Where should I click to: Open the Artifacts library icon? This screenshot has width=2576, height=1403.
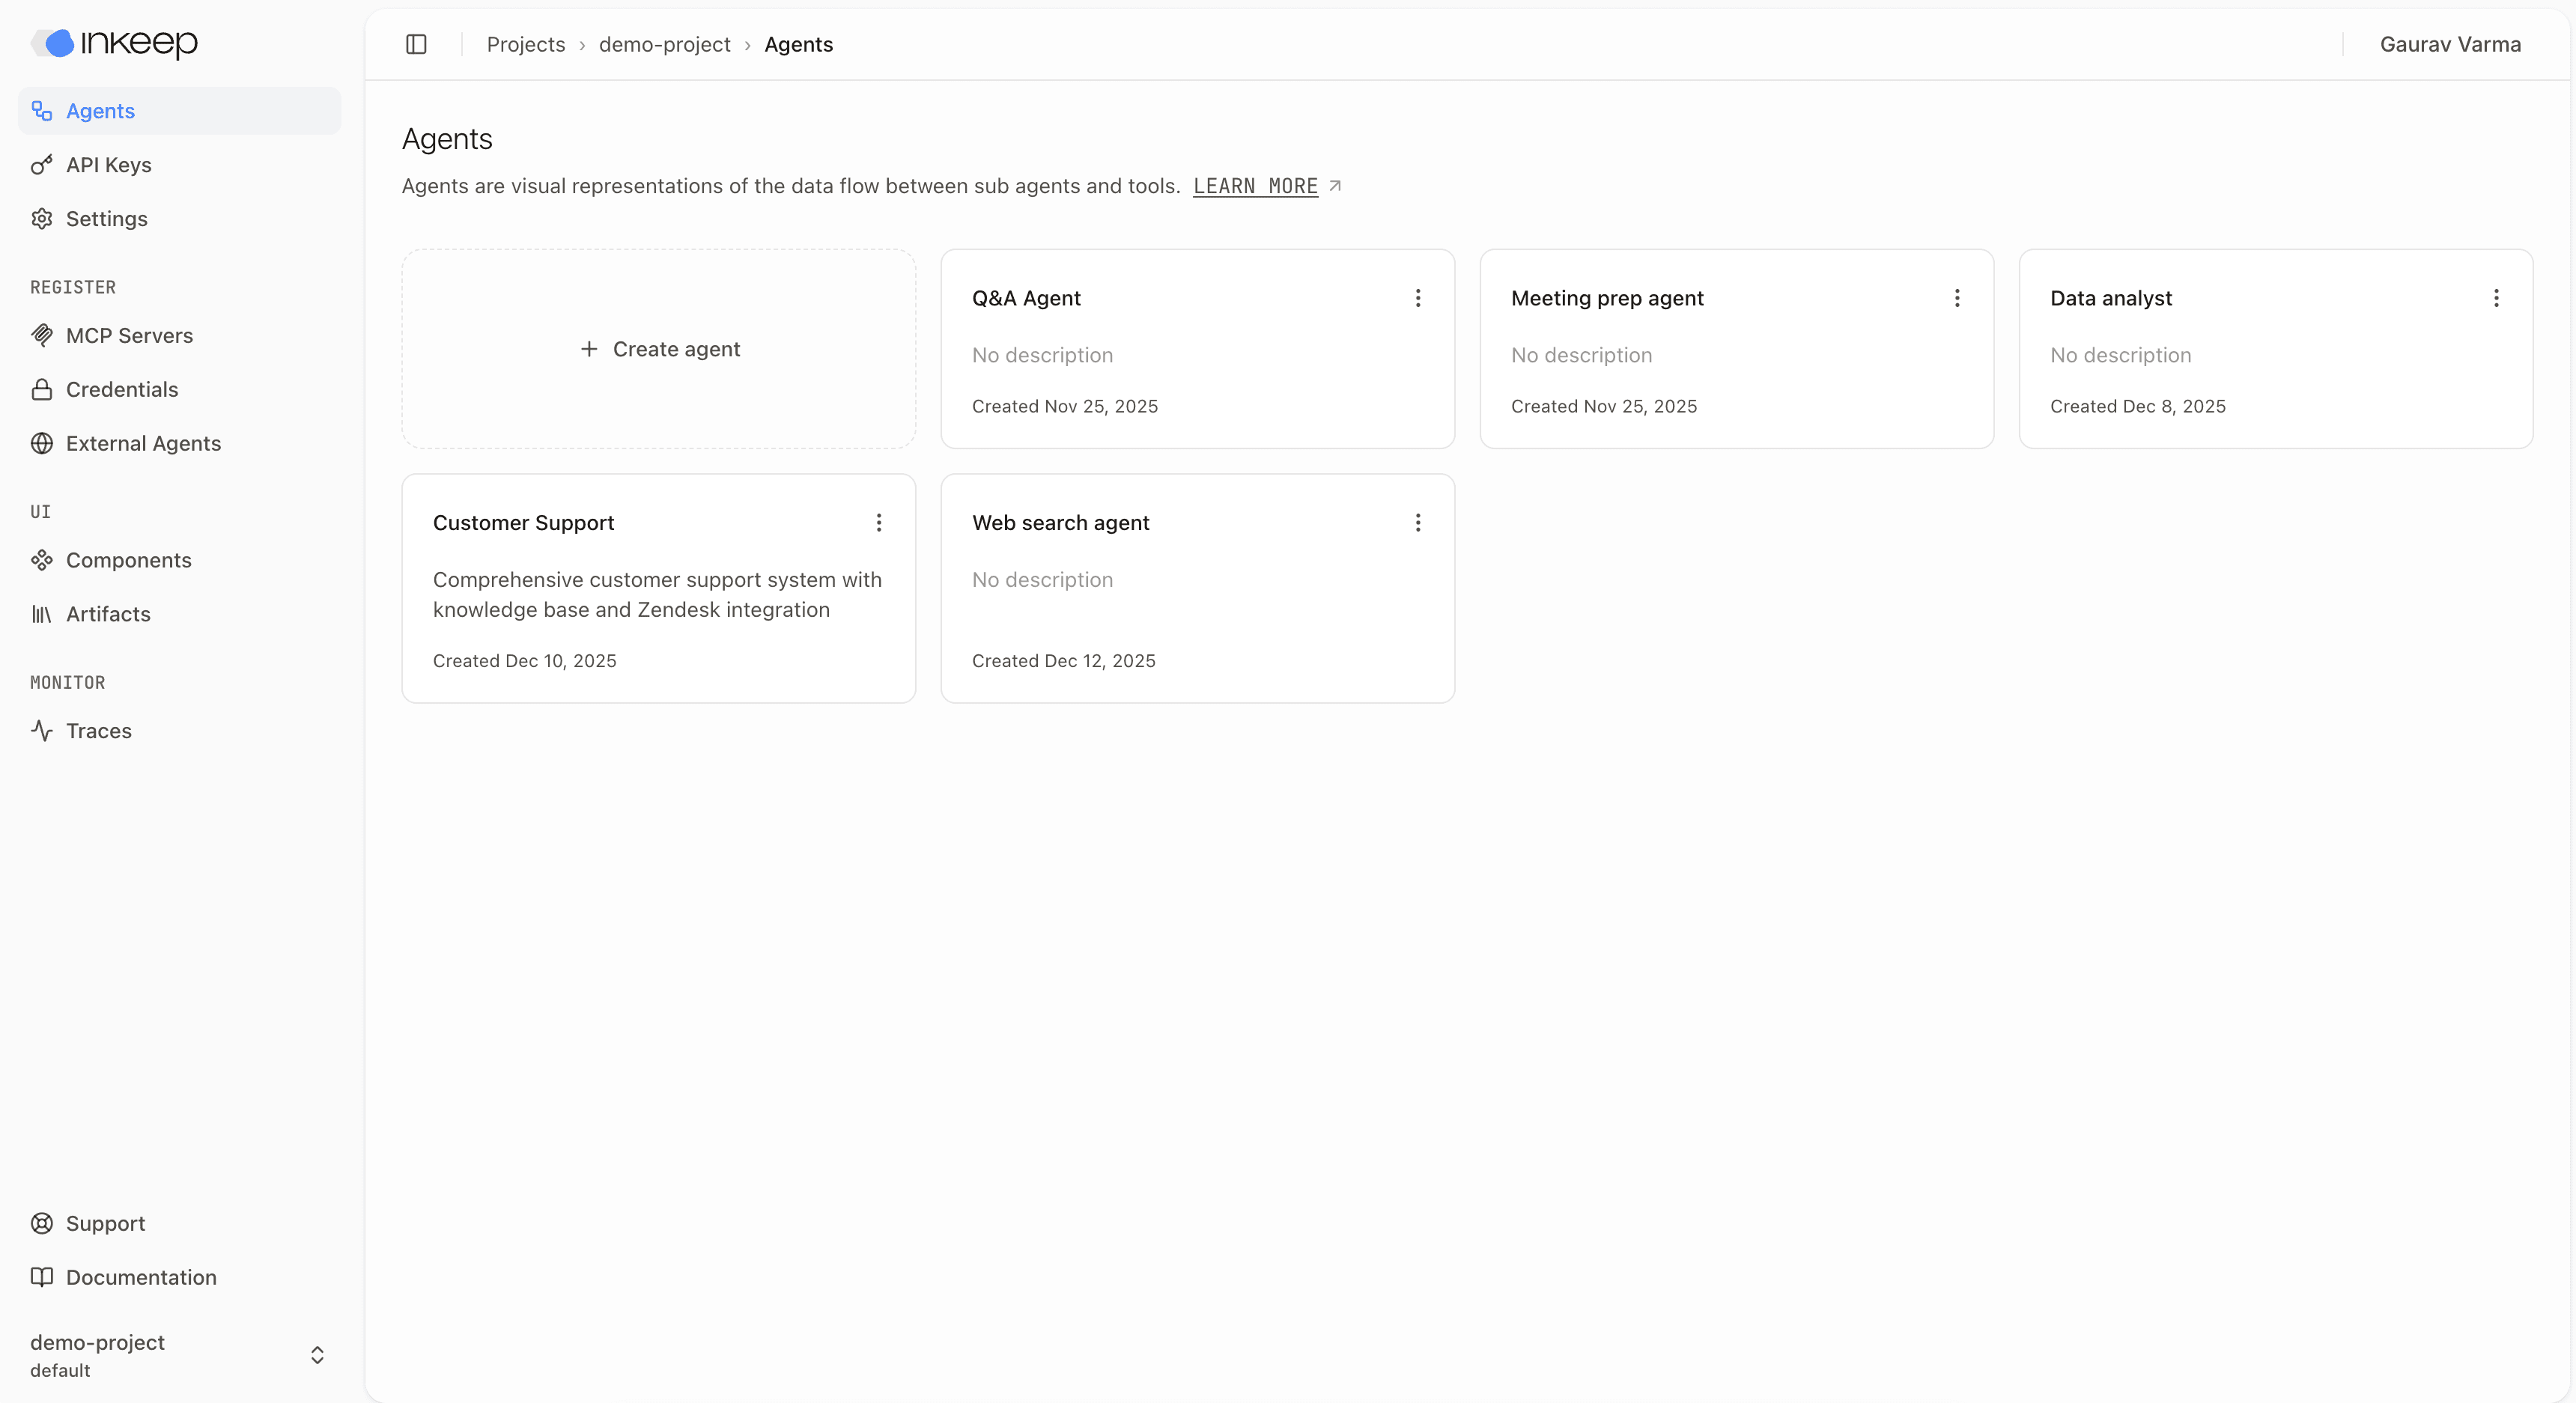point(42,614)
